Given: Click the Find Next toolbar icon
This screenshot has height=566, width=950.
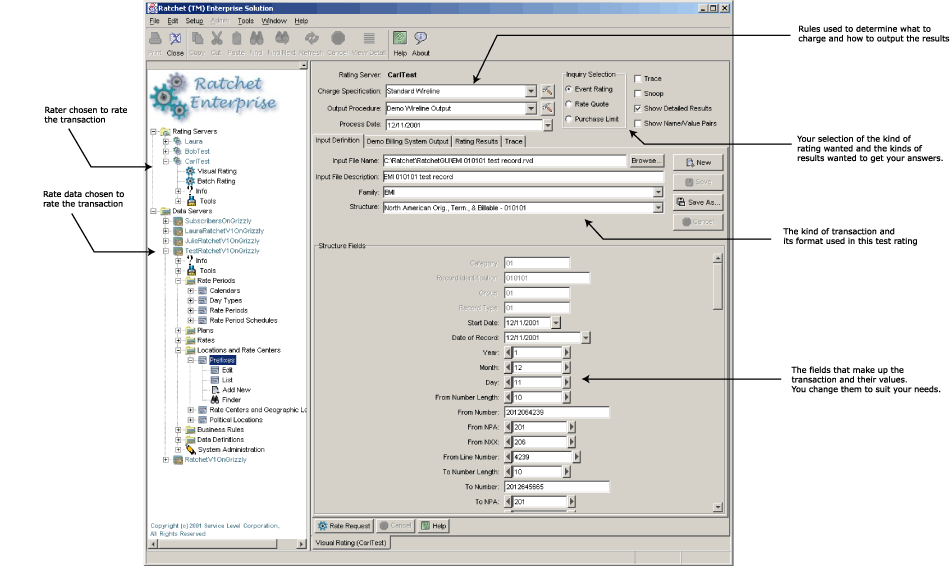Looking at the screenshot, I should coord(282,39).
